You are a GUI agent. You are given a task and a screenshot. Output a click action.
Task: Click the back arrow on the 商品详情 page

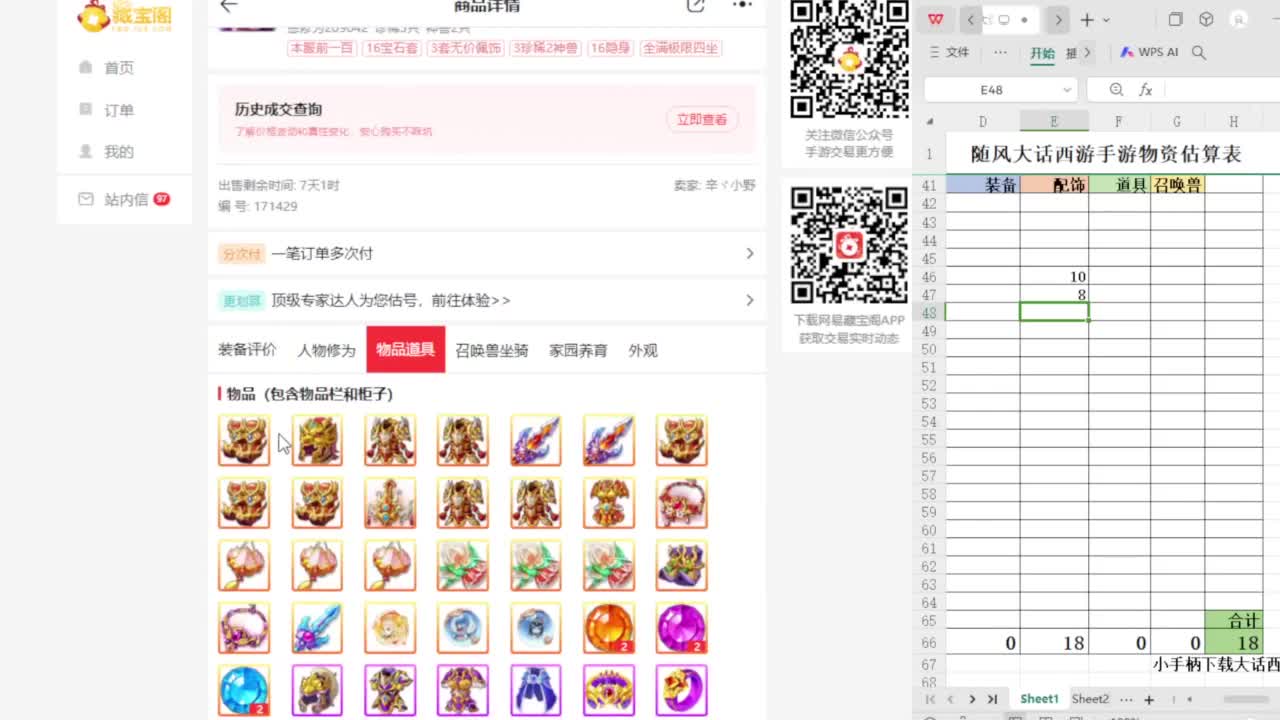(227, 7)
